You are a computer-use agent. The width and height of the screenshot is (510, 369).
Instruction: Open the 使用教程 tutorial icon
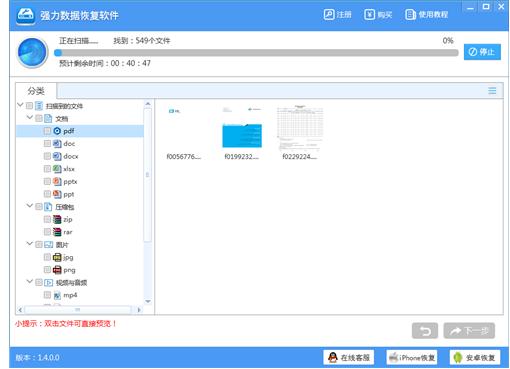pyautogui.click(x=410, y=15)
